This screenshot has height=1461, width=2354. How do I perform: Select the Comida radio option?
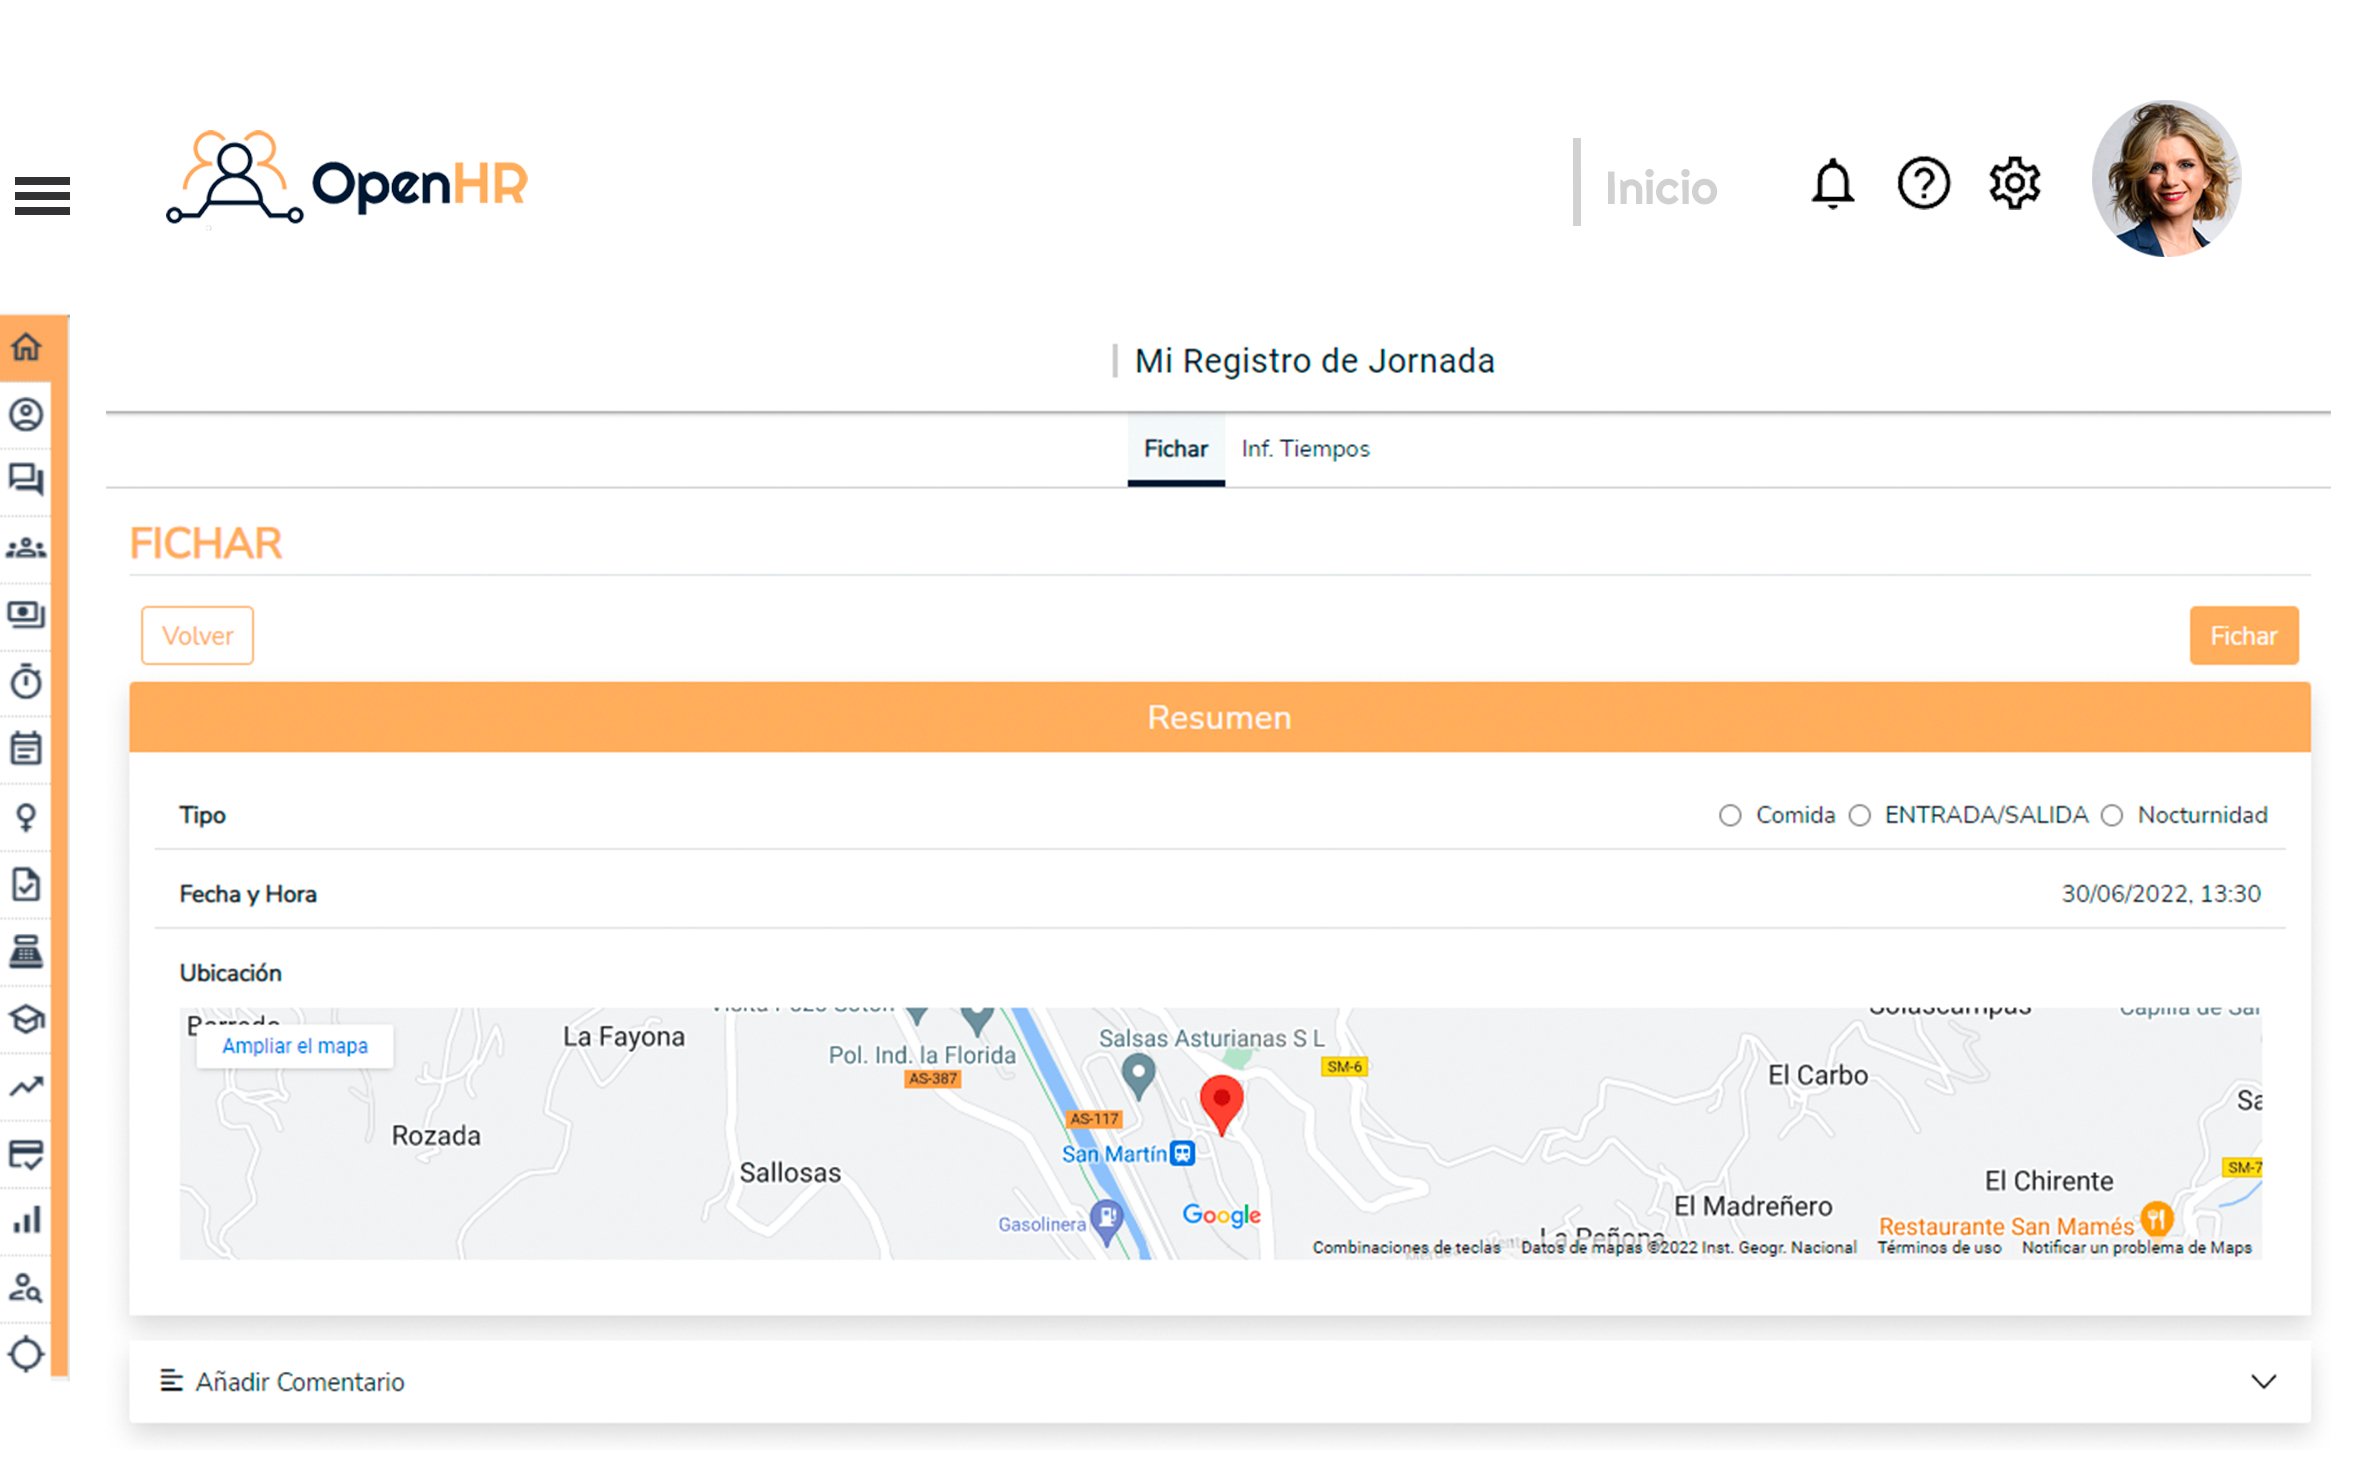1729,816
